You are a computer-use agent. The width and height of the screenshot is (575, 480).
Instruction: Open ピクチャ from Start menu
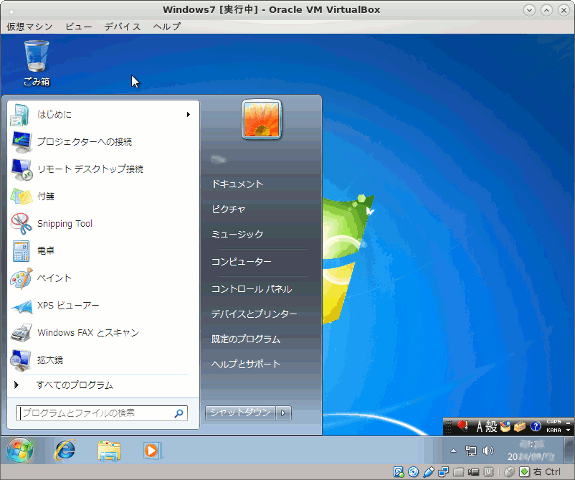click(228, 209)
